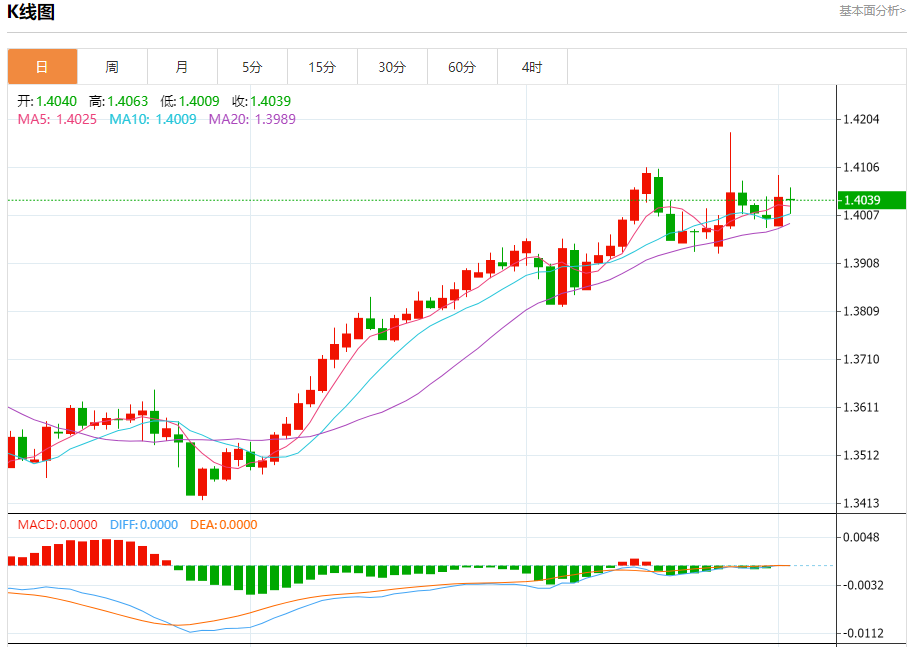Click the MA20: 1.3989 legend value

pyautogui.click(x=252, y=119)
